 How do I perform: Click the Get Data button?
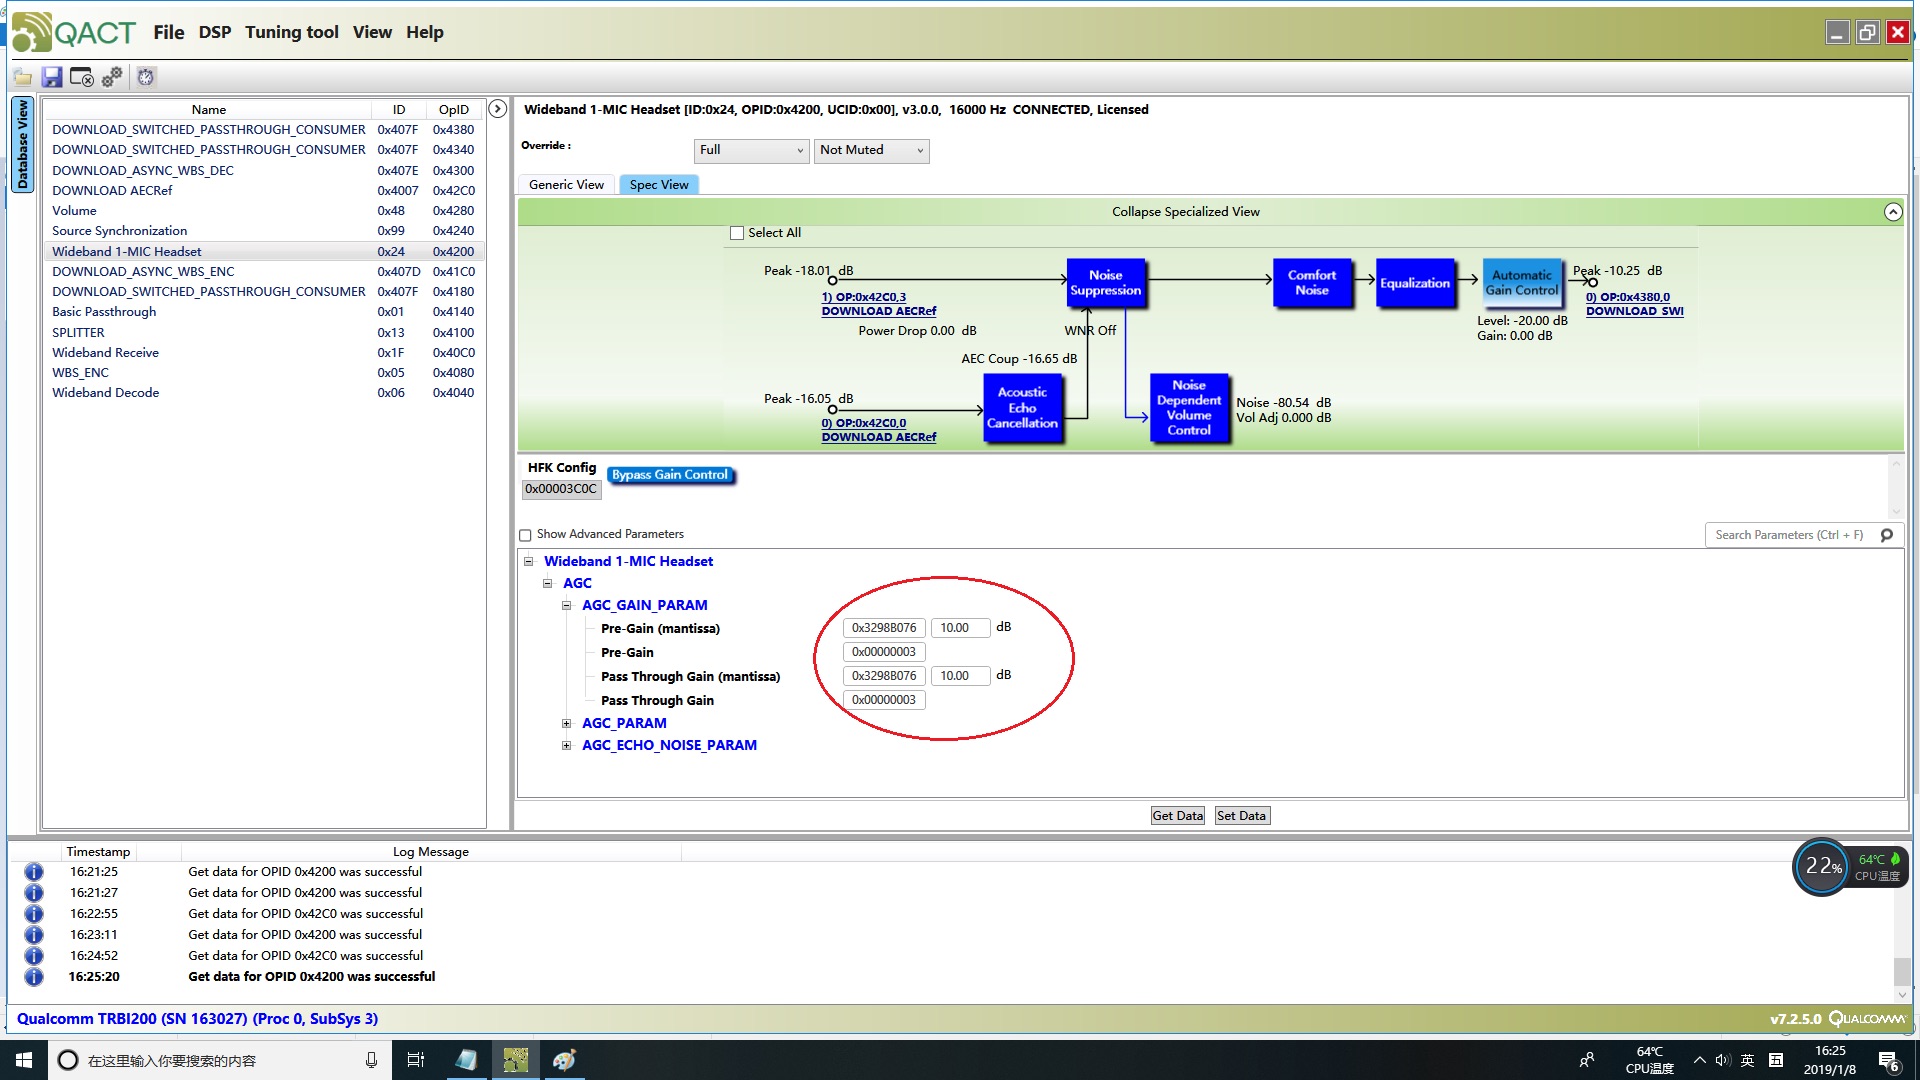point(1178,816)
